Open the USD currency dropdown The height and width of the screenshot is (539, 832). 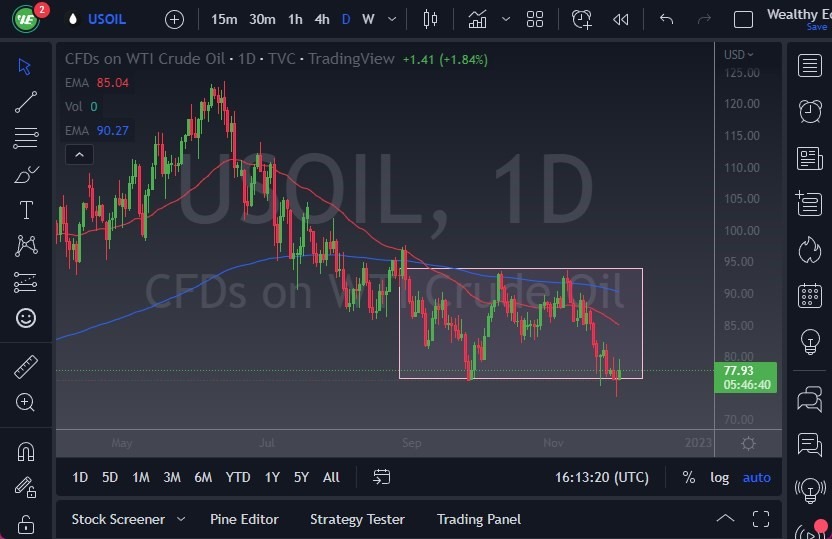[x=739, y=54]
